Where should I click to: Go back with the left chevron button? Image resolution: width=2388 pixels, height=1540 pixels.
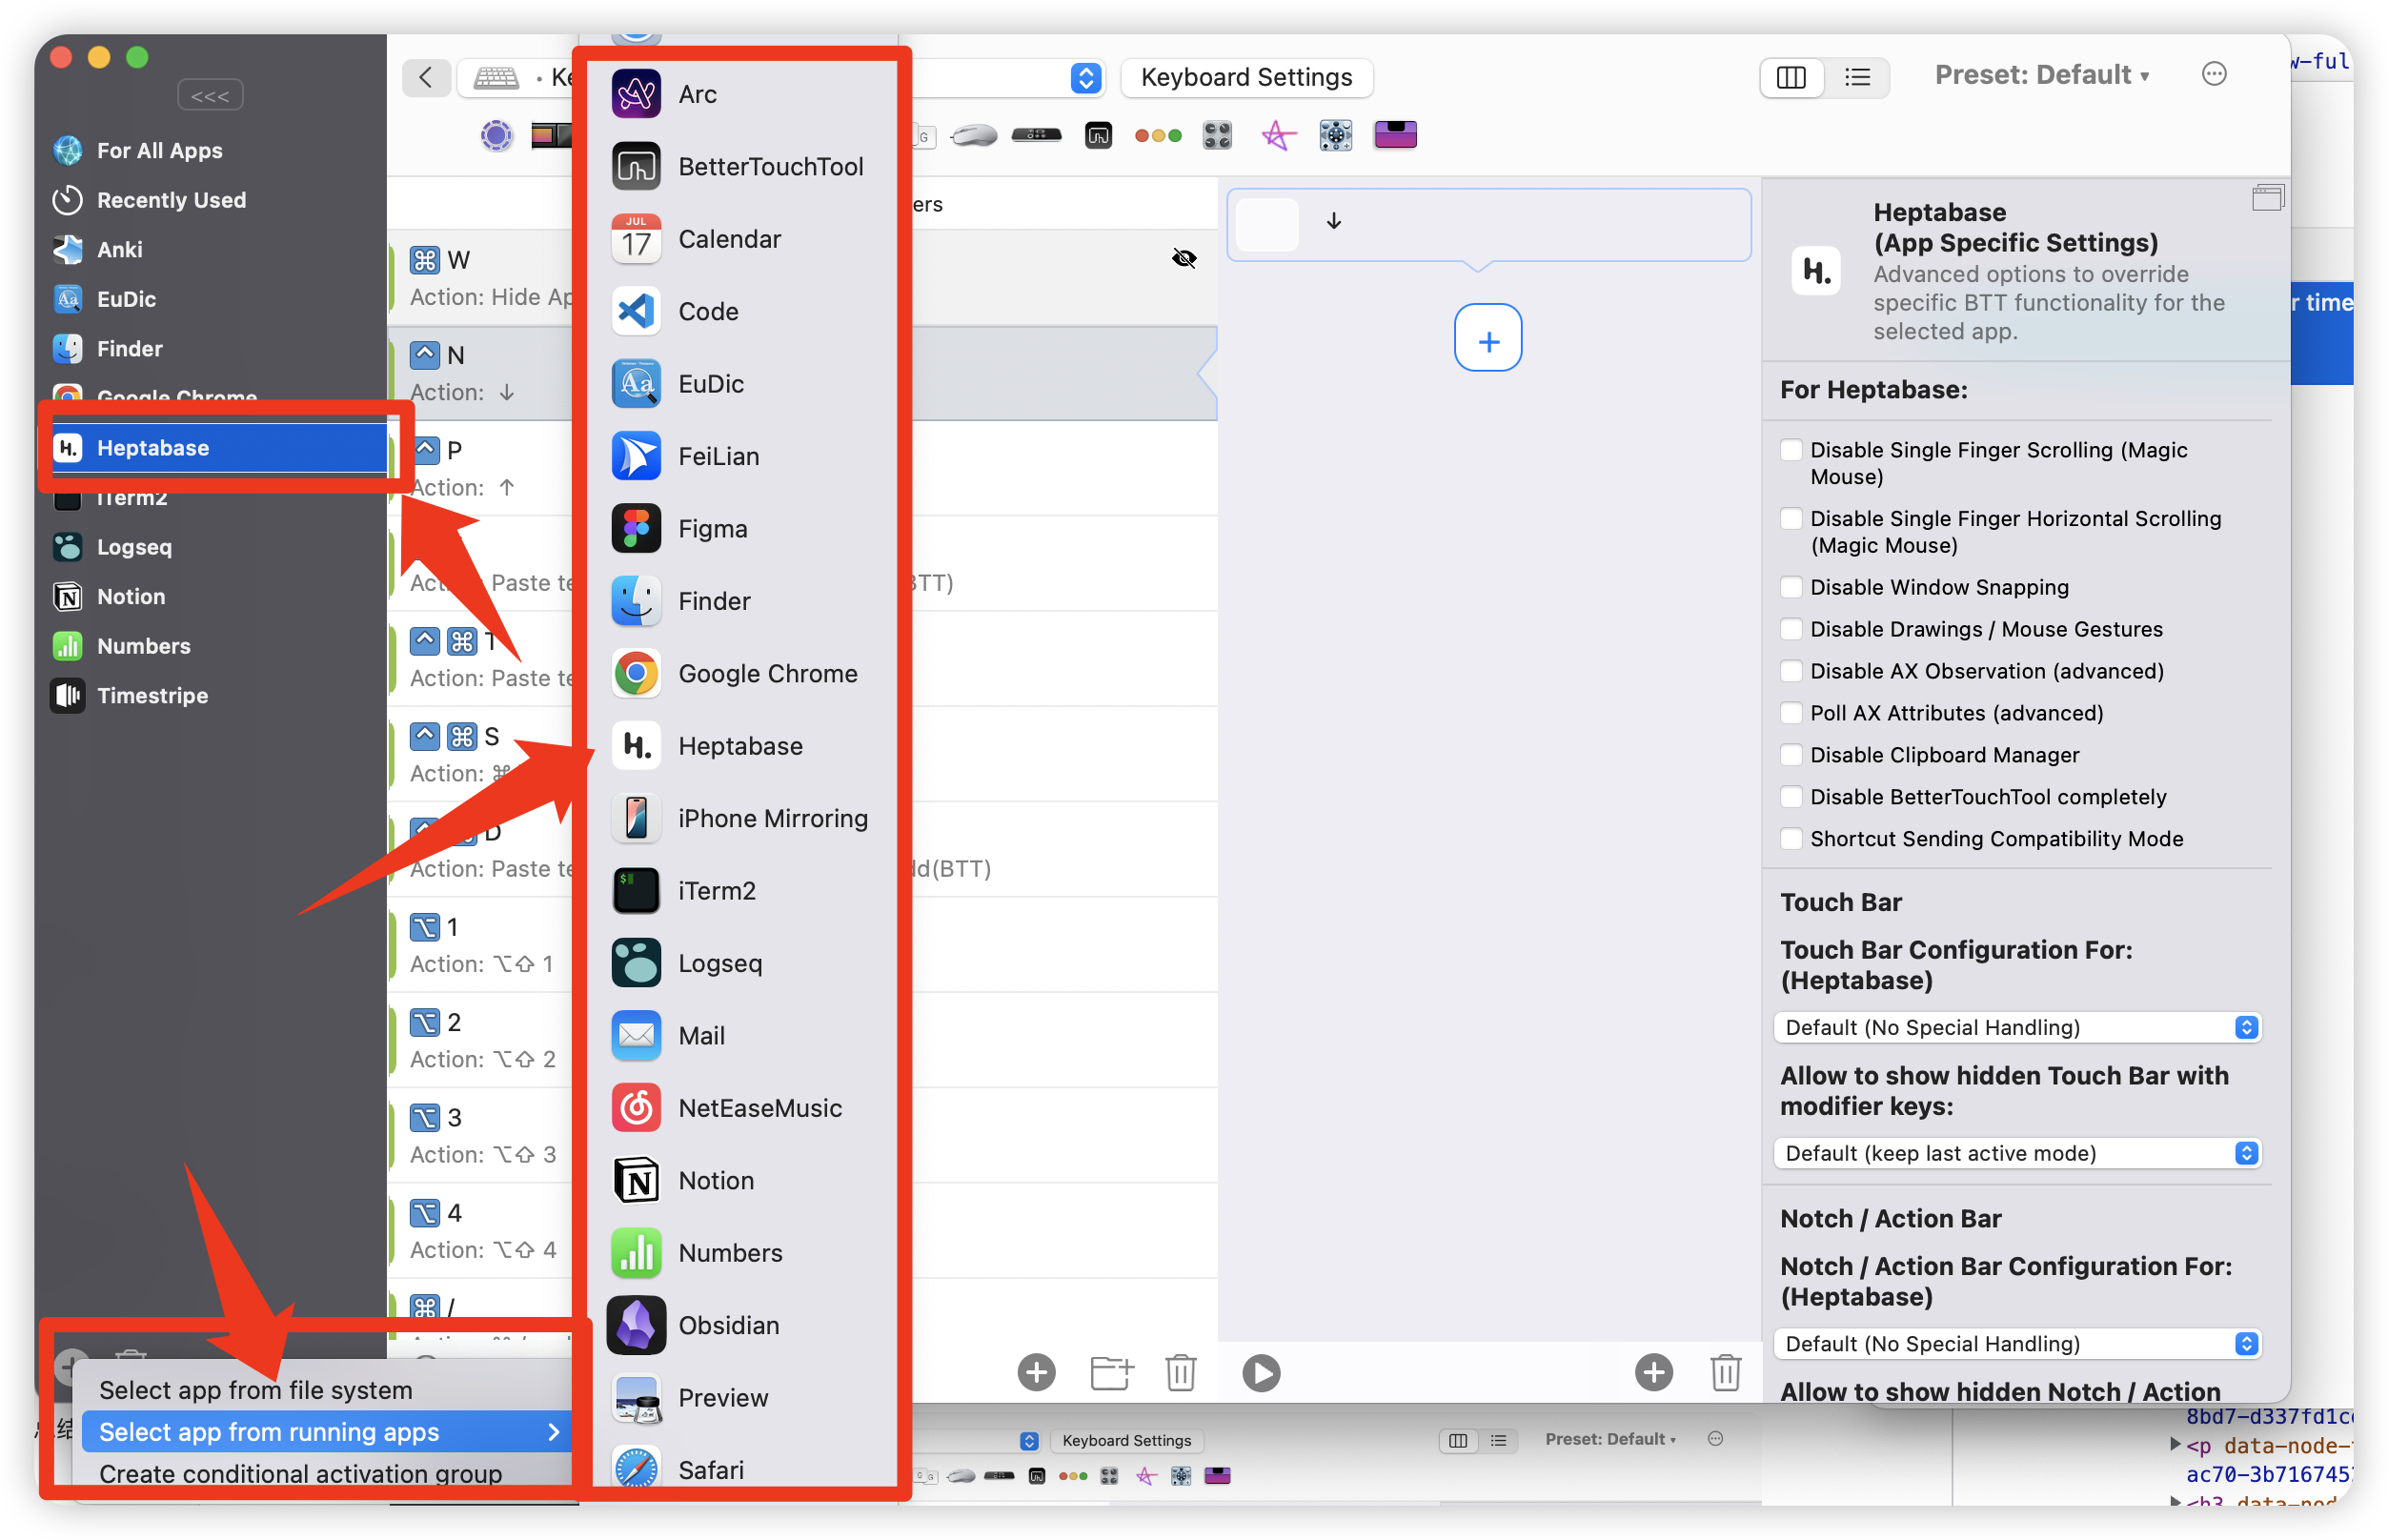426,77
